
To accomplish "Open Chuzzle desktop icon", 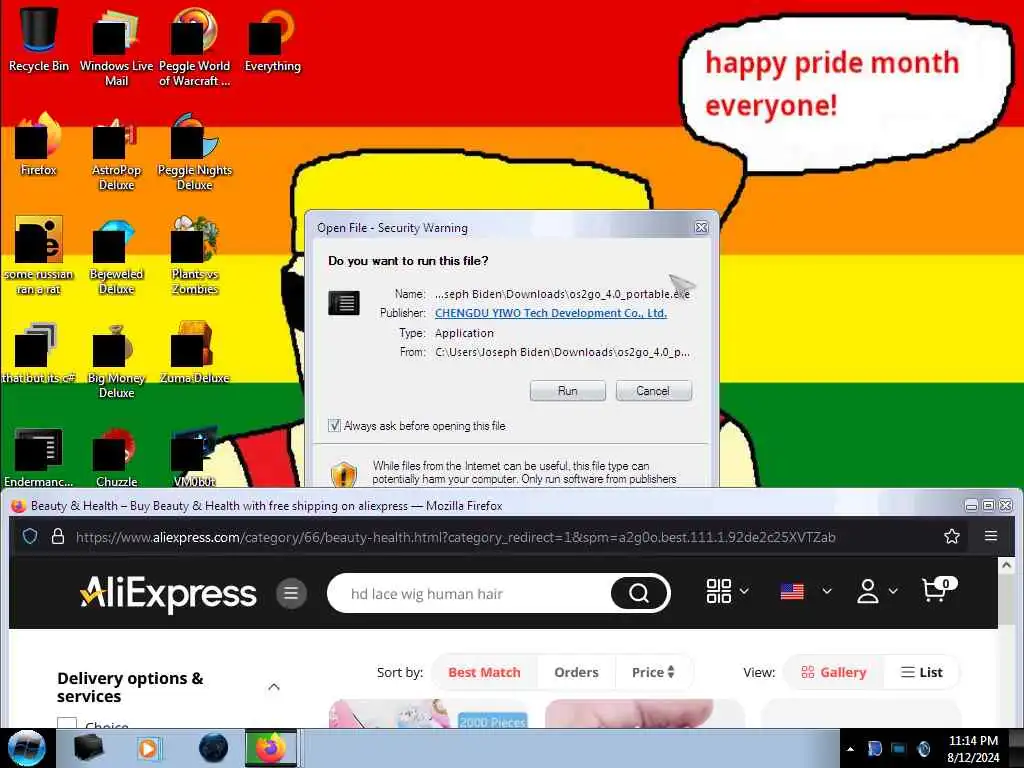I will [x=116, y=456].
